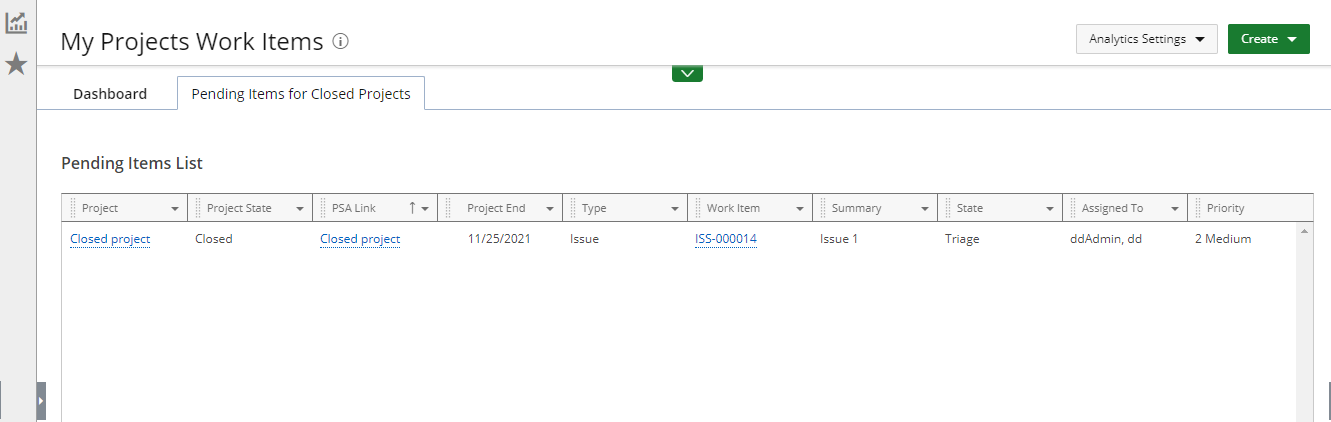Click the drag handle of Summary column
The width and height of the screenshot is (1331, 422).
(823, 208)
